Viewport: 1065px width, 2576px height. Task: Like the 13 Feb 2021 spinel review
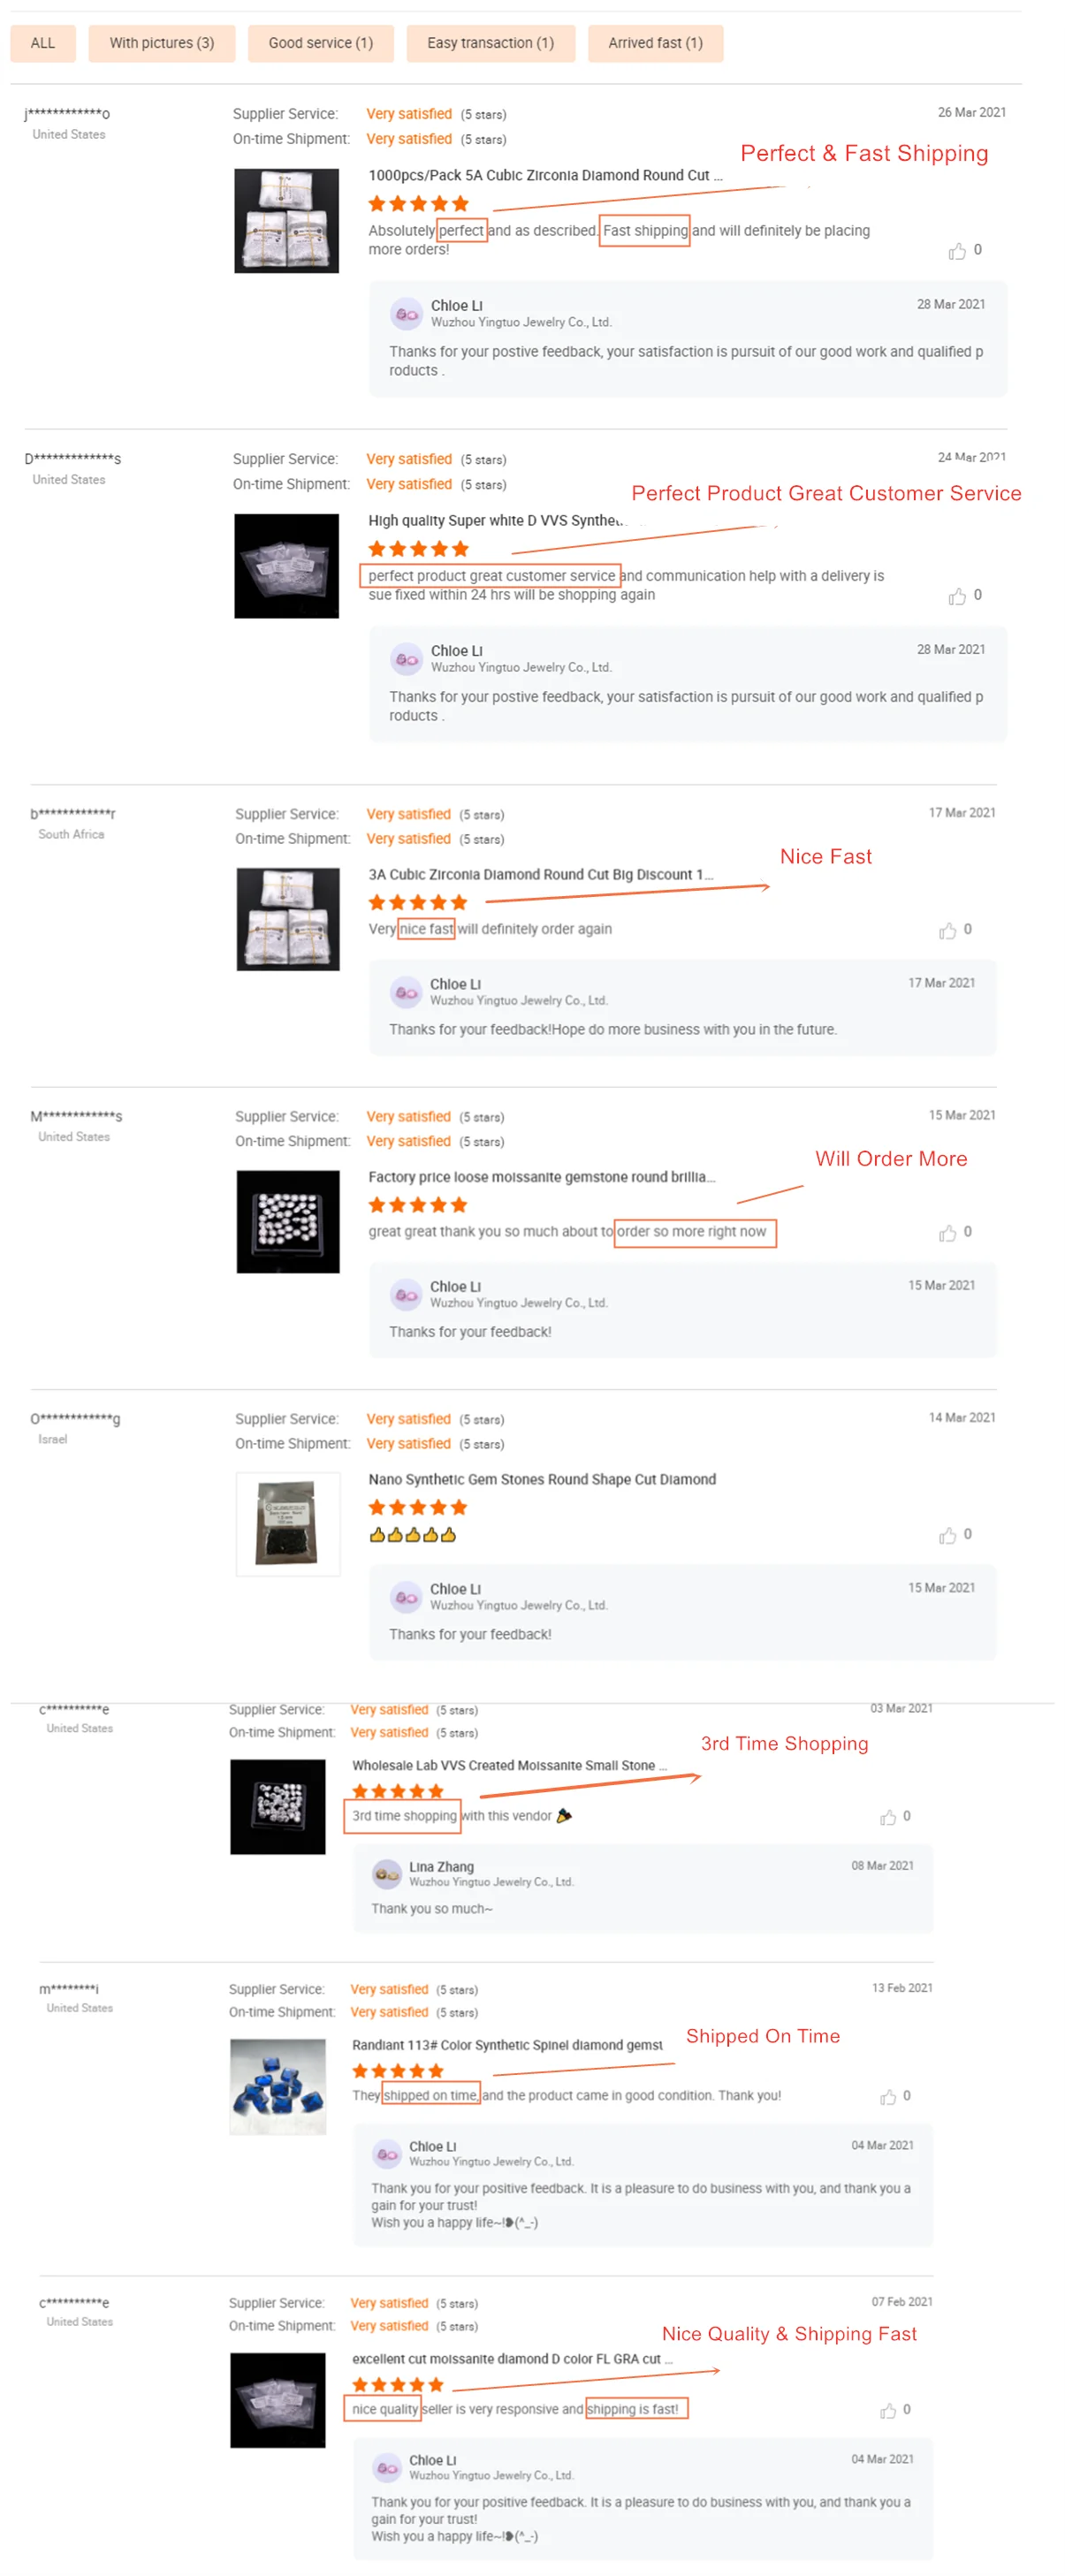(887, 2097)
